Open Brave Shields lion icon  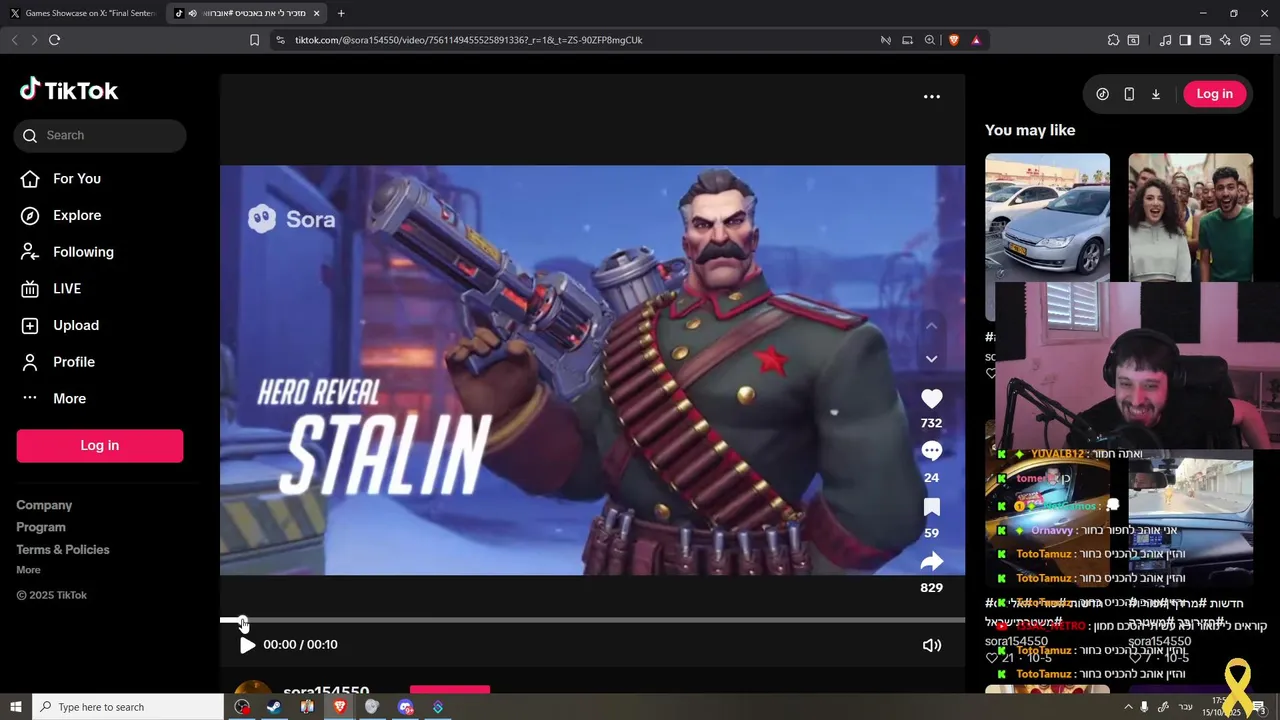[x=954, y=40]
